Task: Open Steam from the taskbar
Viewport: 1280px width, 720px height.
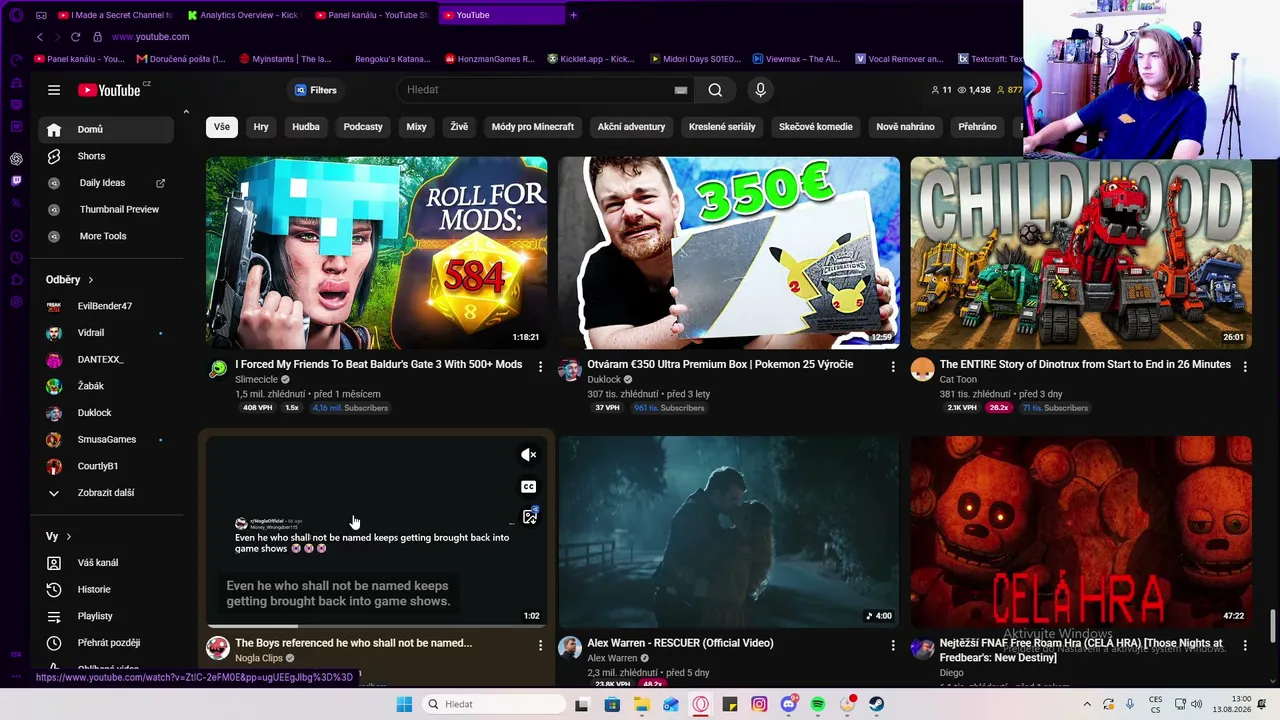Action: coord(877,704)
